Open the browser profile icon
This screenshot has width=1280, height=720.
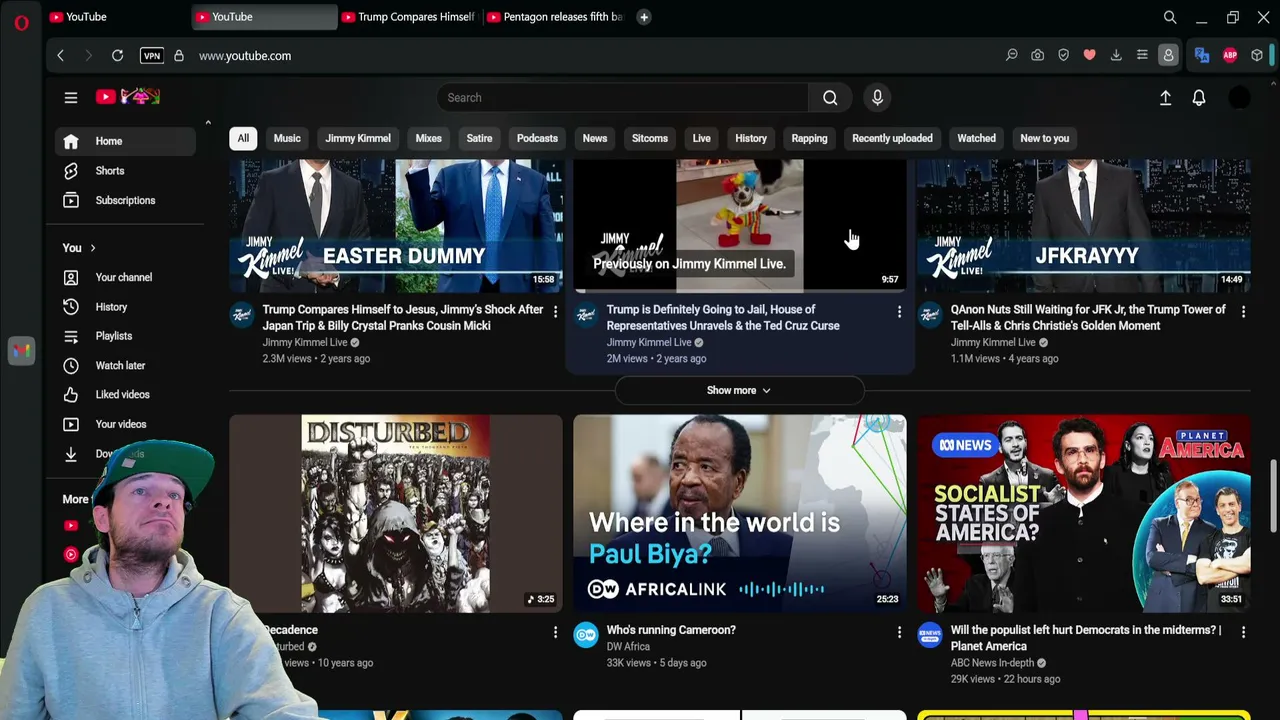coord(1168,56)
